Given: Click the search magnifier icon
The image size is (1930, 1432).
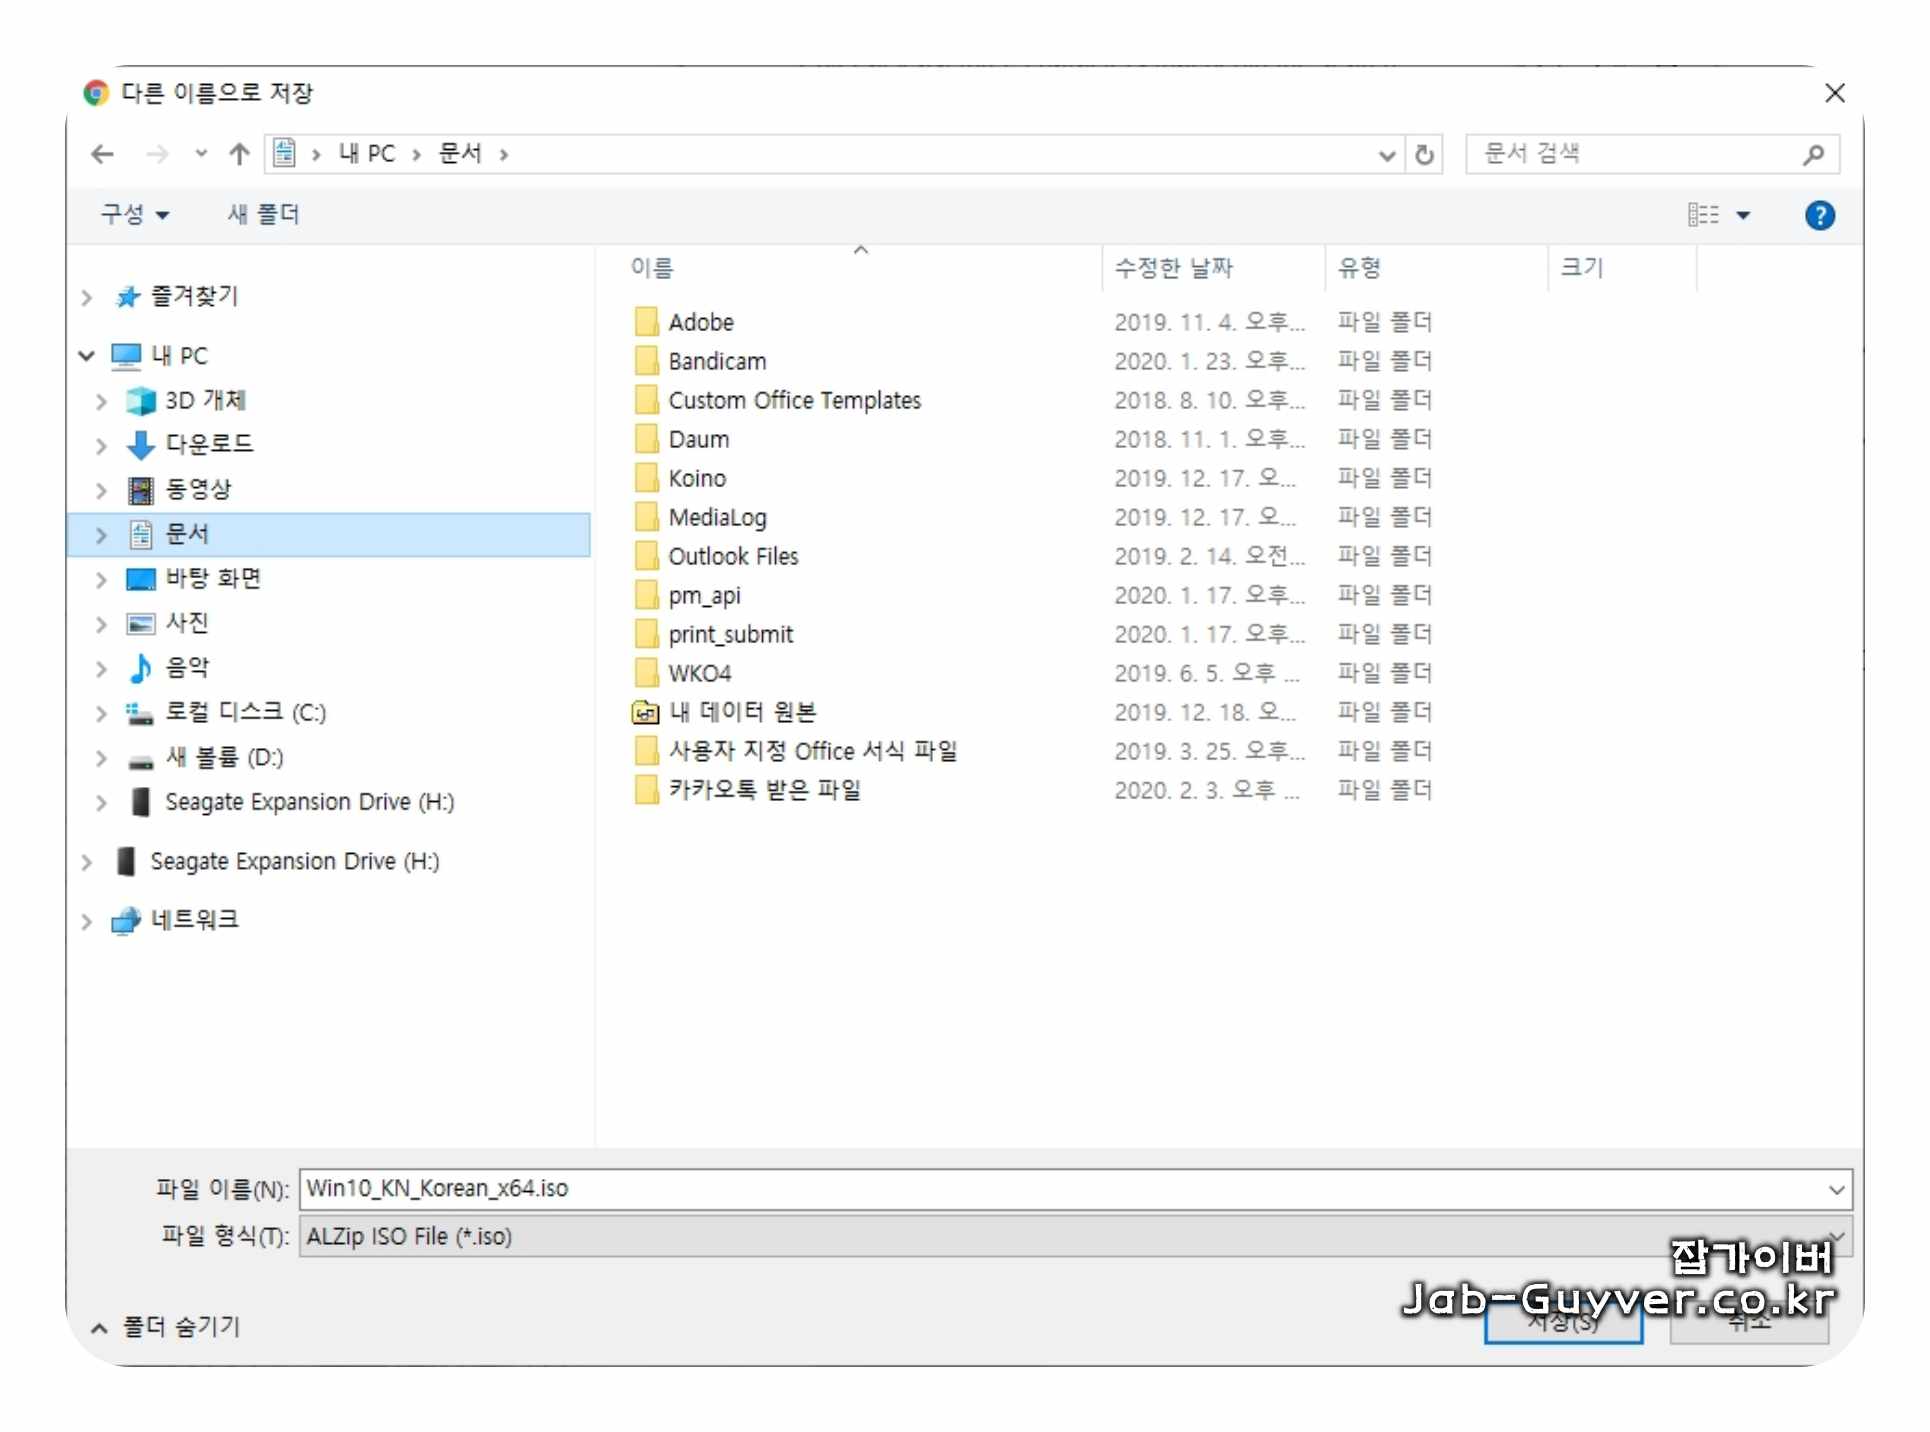Looking at the screenshot, I should point(1813,154).
